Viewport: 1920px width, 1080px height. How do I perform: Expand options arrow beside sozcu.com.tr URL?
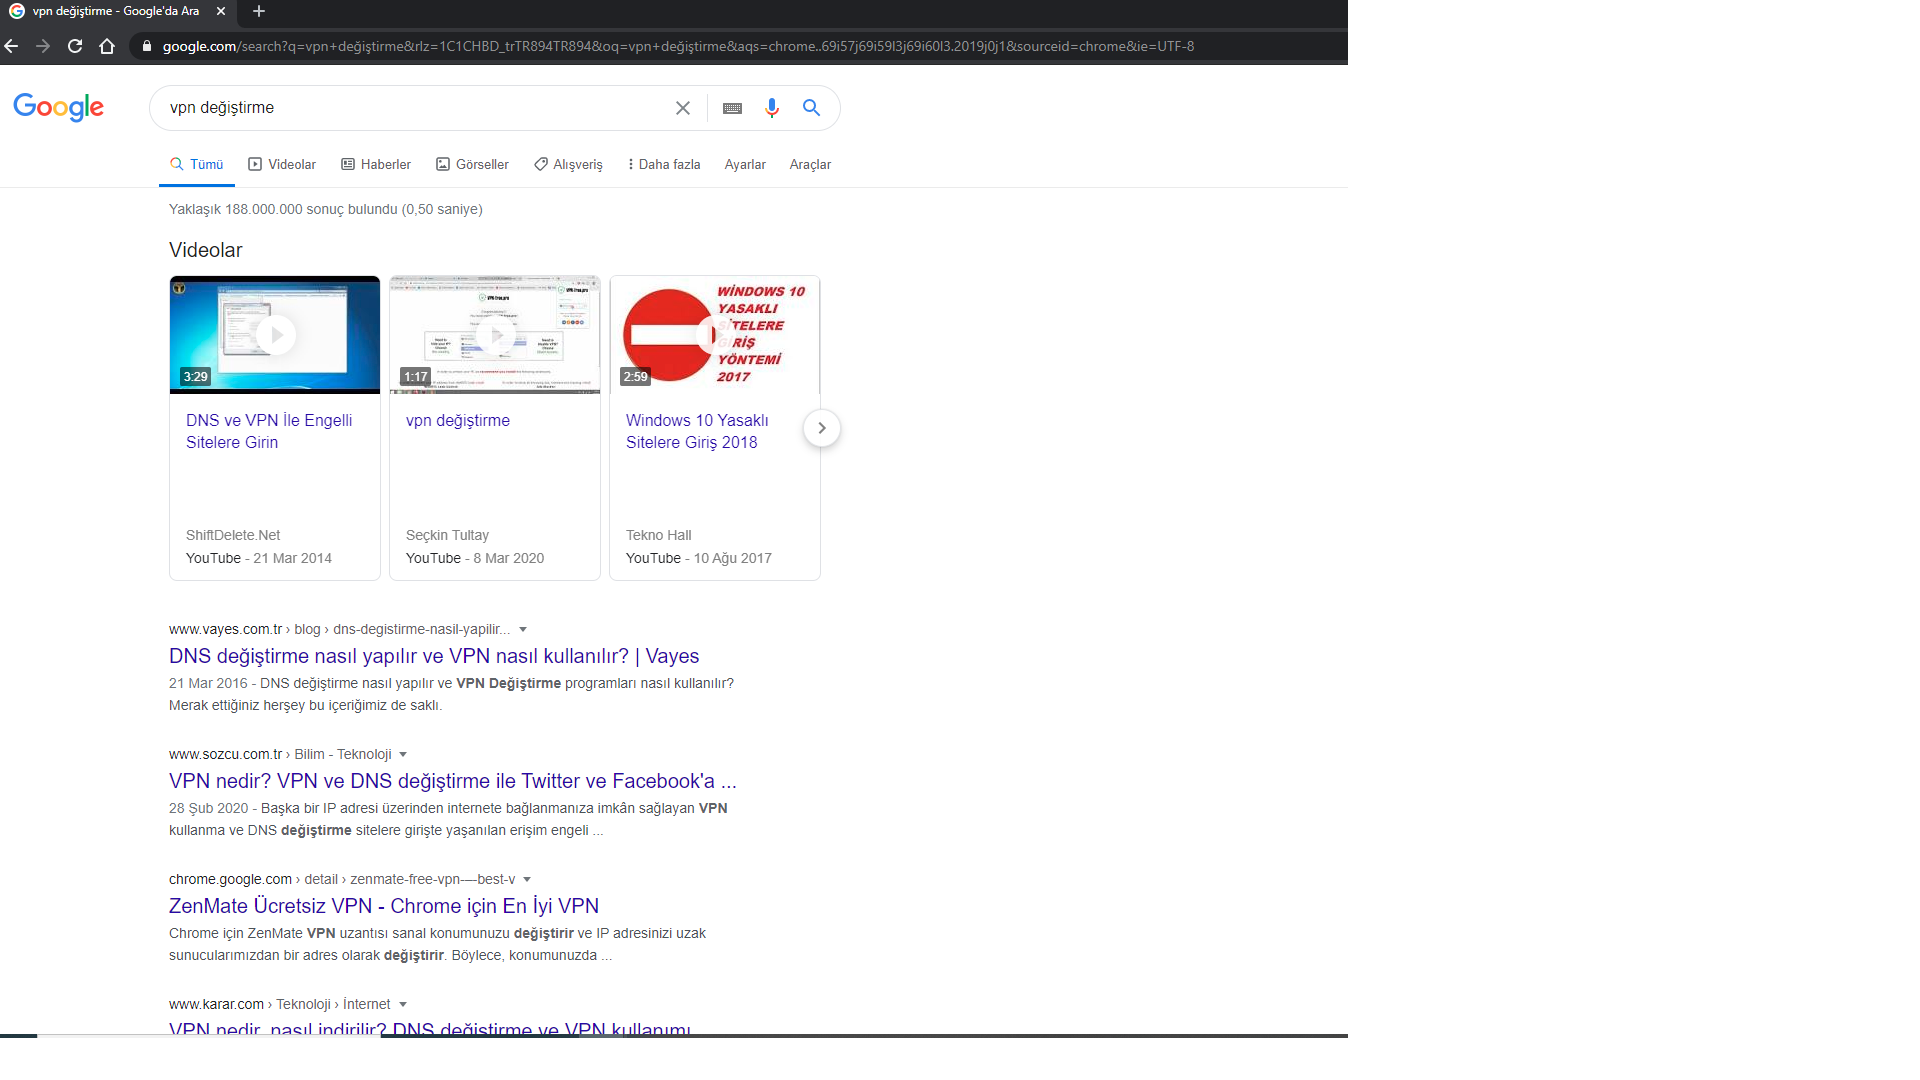click(403, 754)
